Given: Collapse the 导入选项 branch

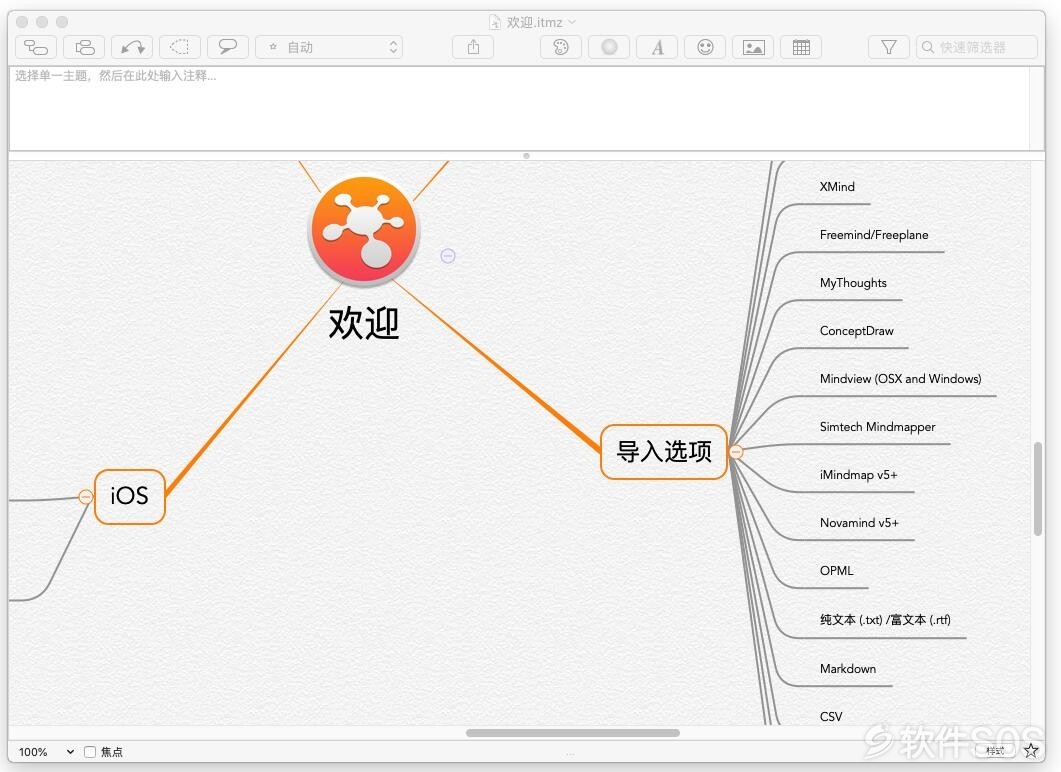Looking at the screenshot, I should [736, 451].
